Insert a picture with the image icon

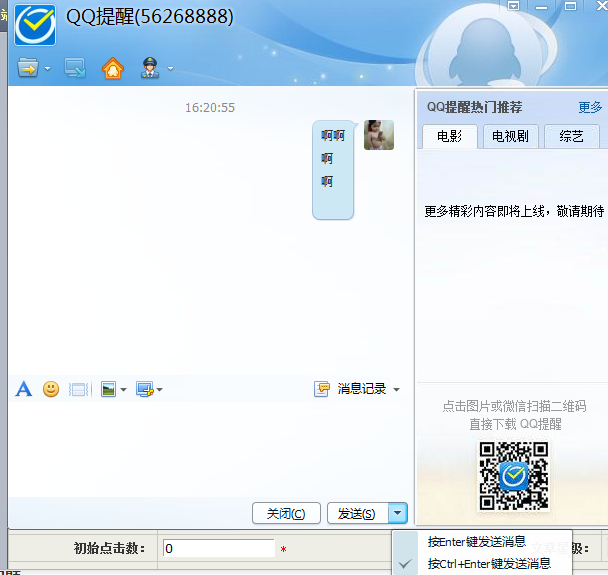point(108,389)
